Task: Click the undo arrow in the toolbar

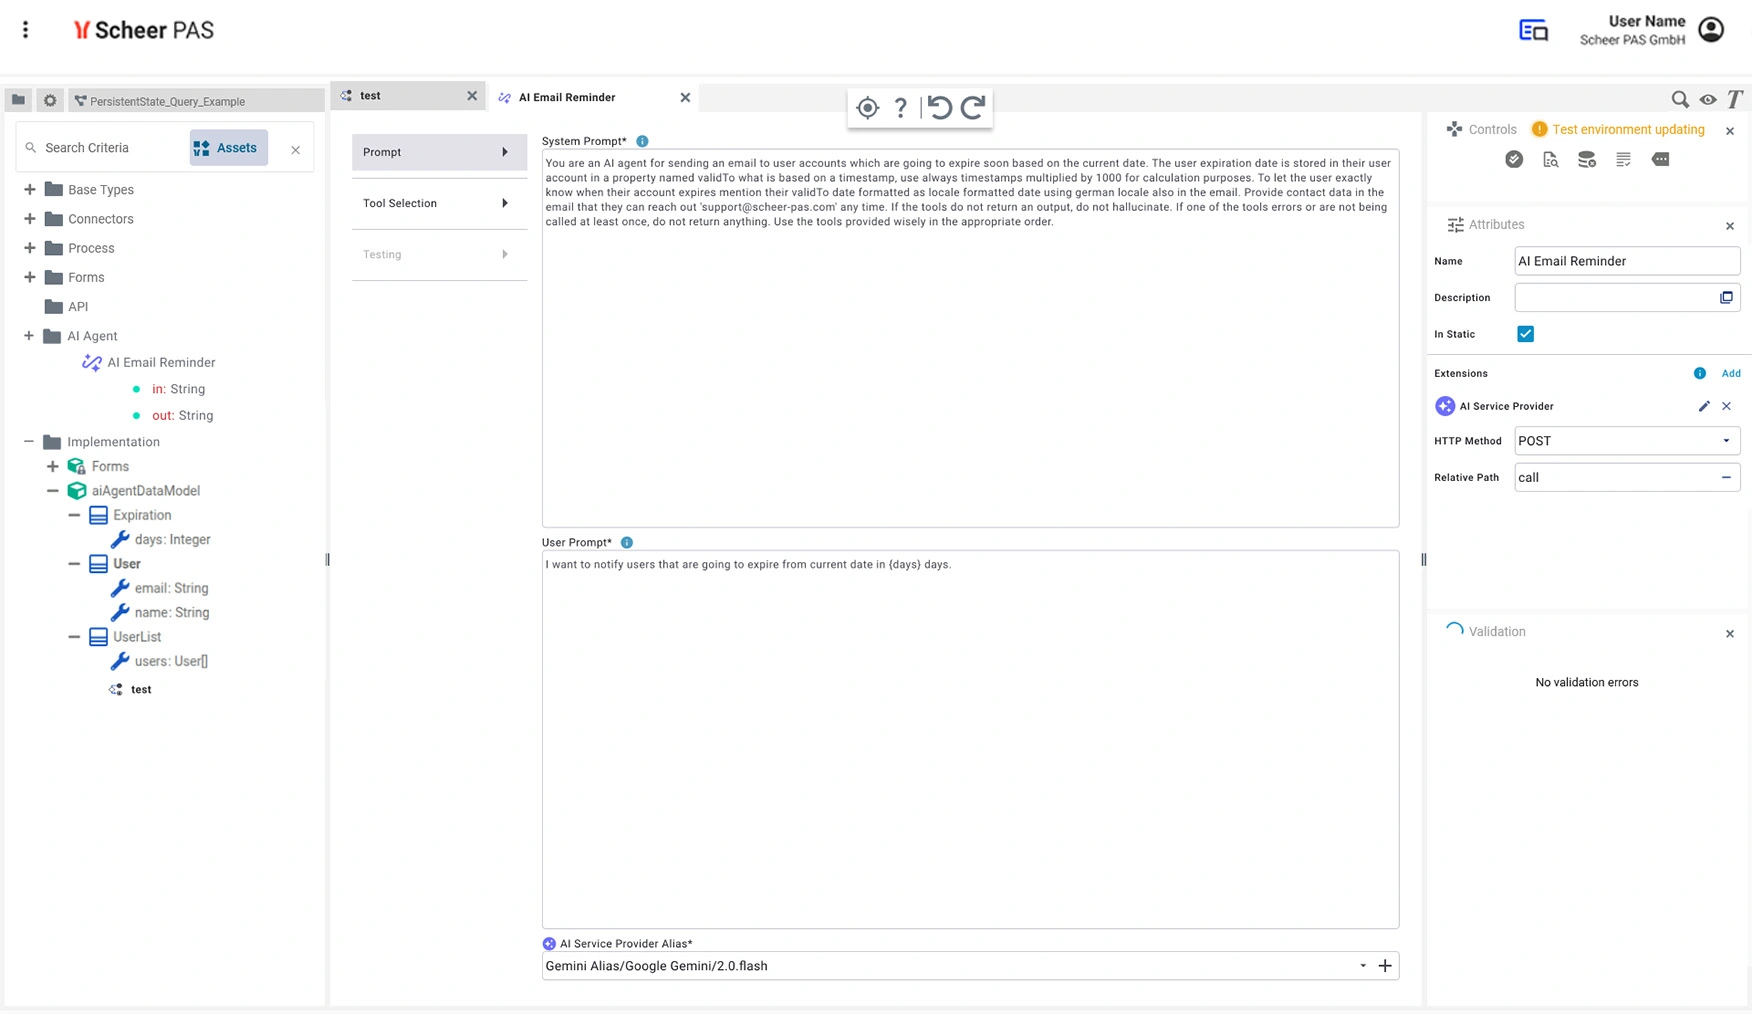Action: [x=939, y=107]
